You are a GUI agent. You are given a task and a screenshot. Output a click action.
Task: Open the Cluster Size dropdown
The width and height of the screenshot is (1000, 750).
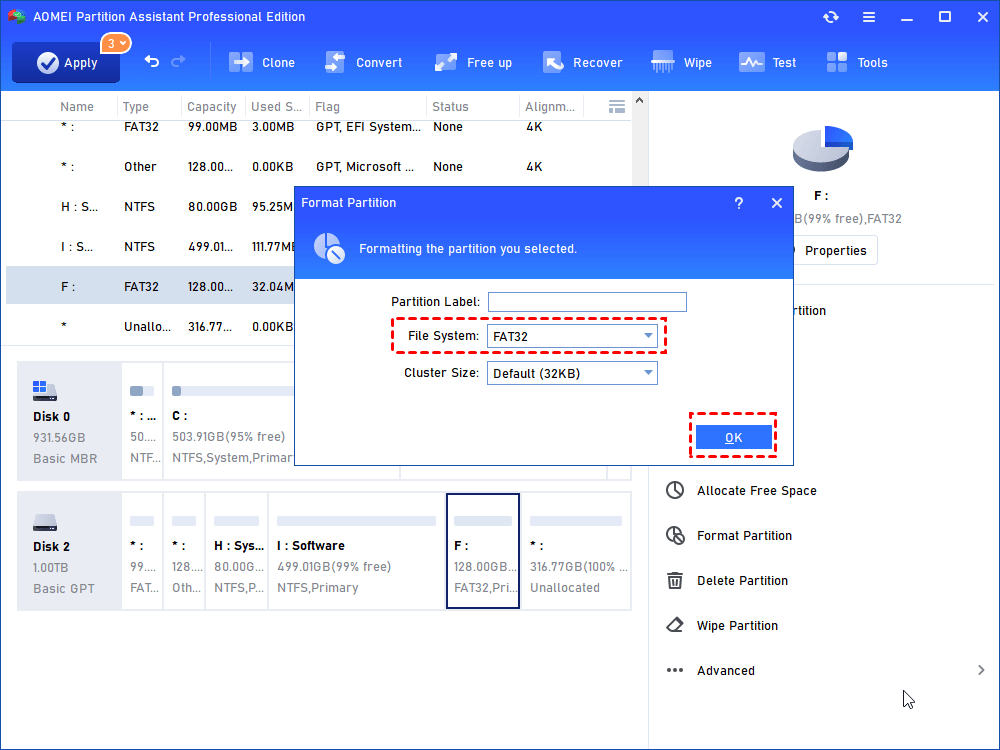pyautogui.click(x=572, y=373)
